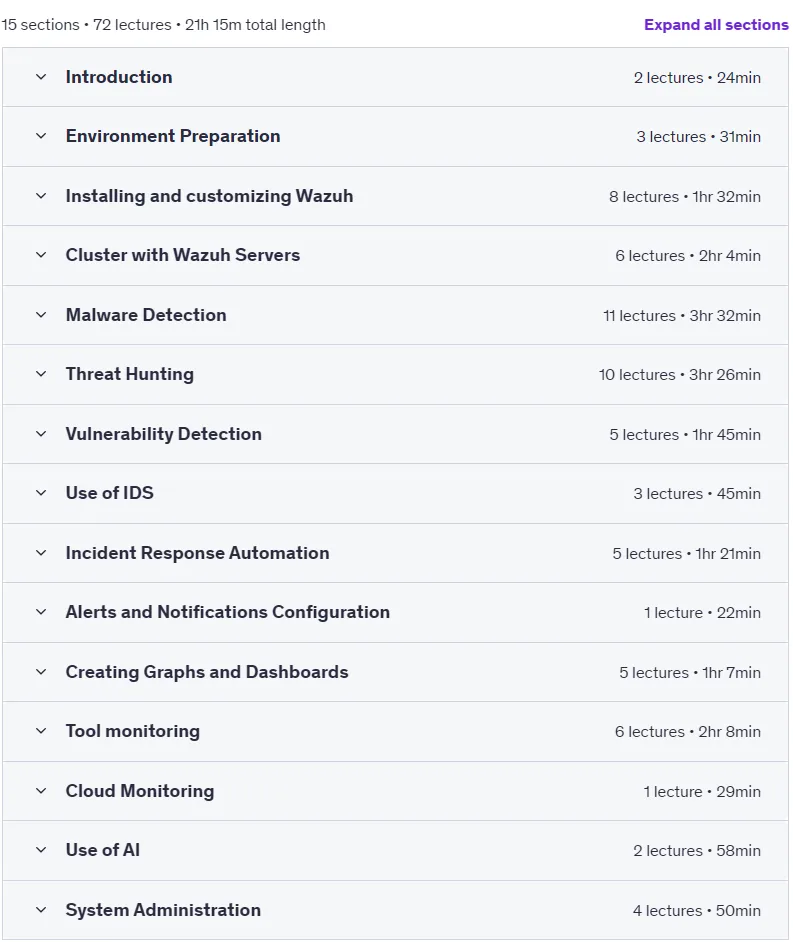The image size is (793, 942).
Task: Open Cluster with Wazuh Servers chevron
Action: 41,255
